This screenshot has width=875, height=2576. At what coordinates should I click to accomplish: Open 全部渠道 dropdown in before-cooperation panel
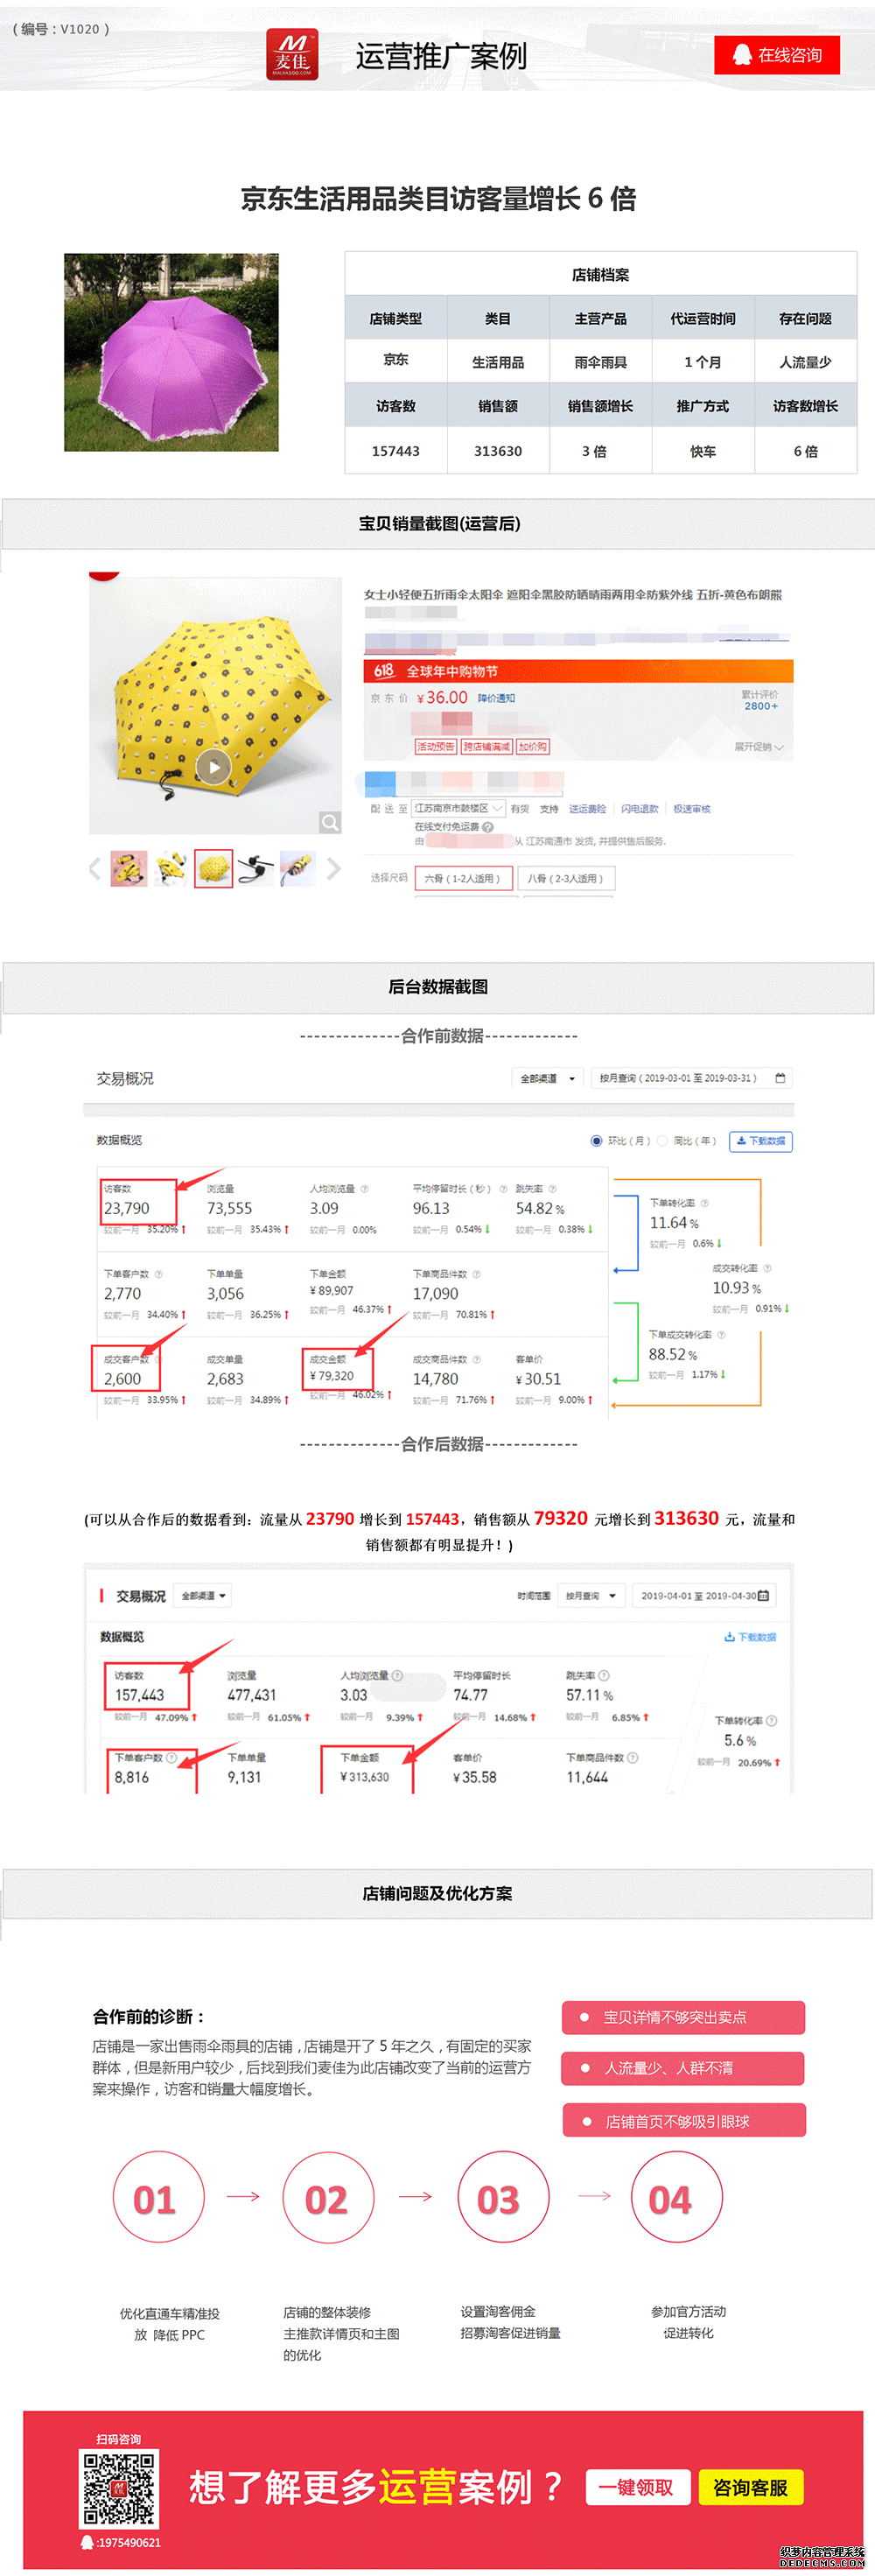547,1078
